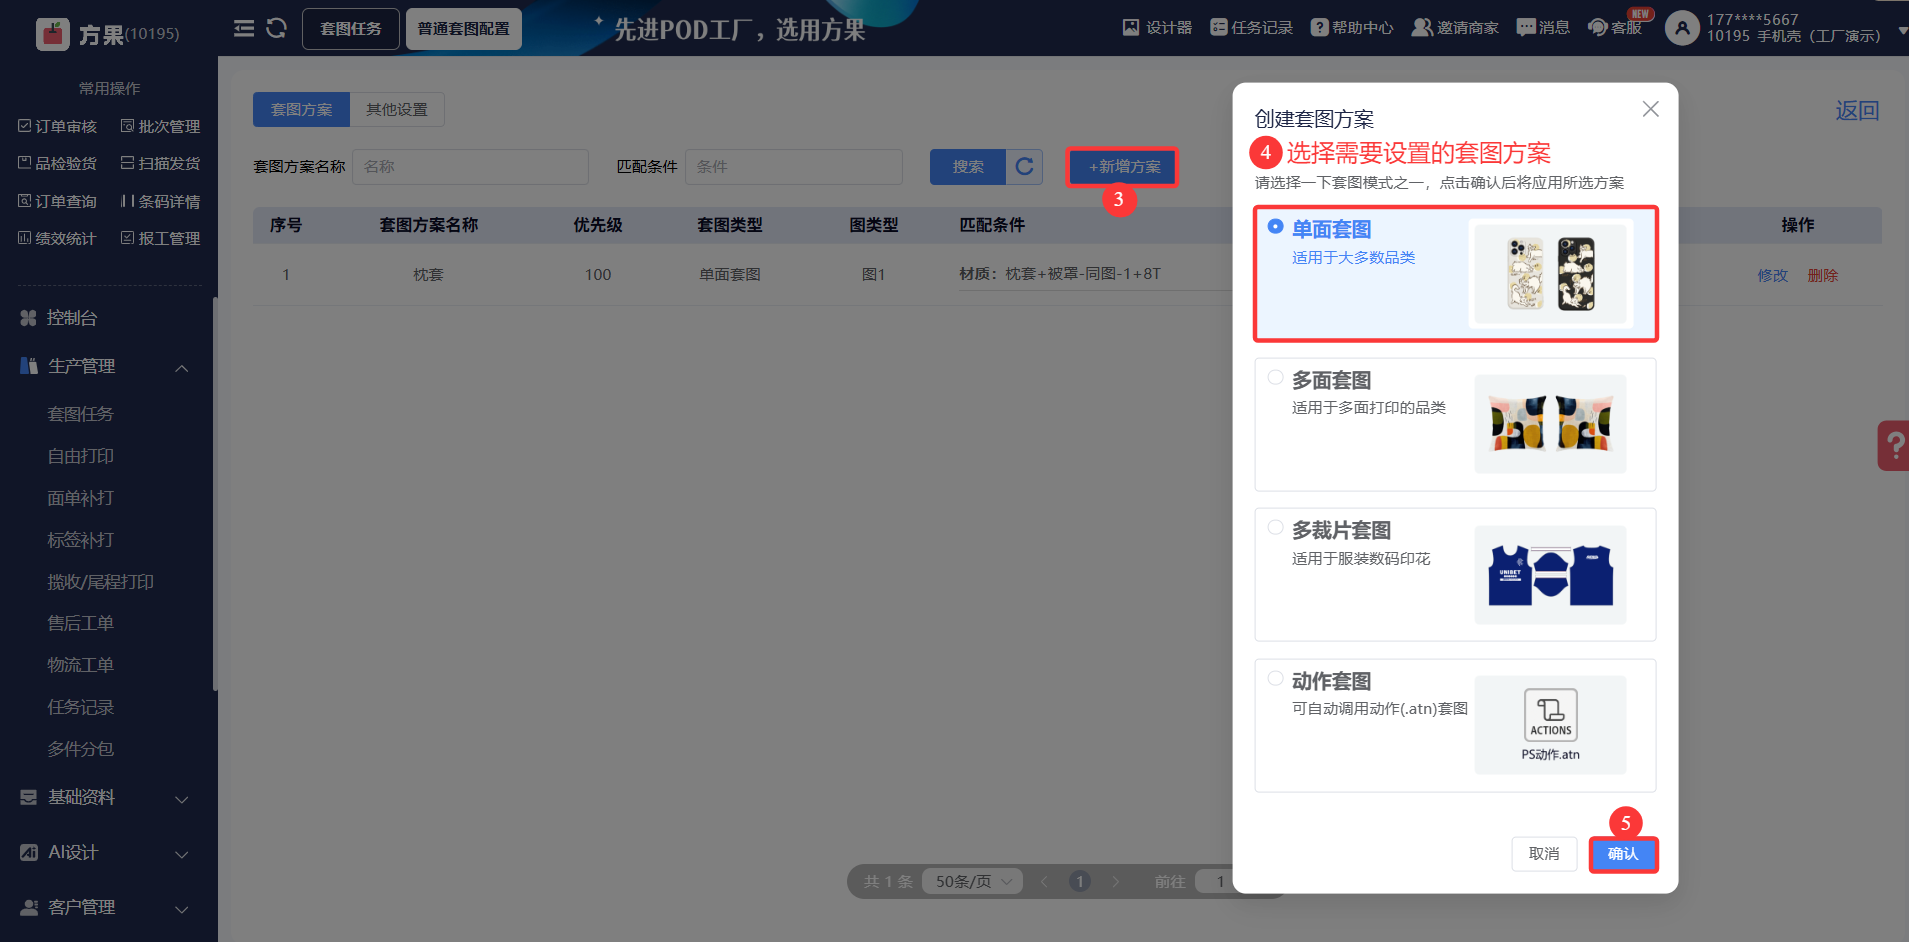This screenshot has height=942, width=1909.
Task: Focus the 匹配条件 input field
Action: coord(794,167)
